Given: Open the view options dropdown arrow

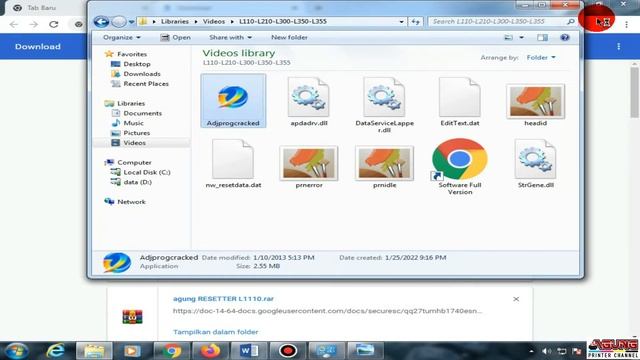Looking at the screenshot, I should coord(521,38).
